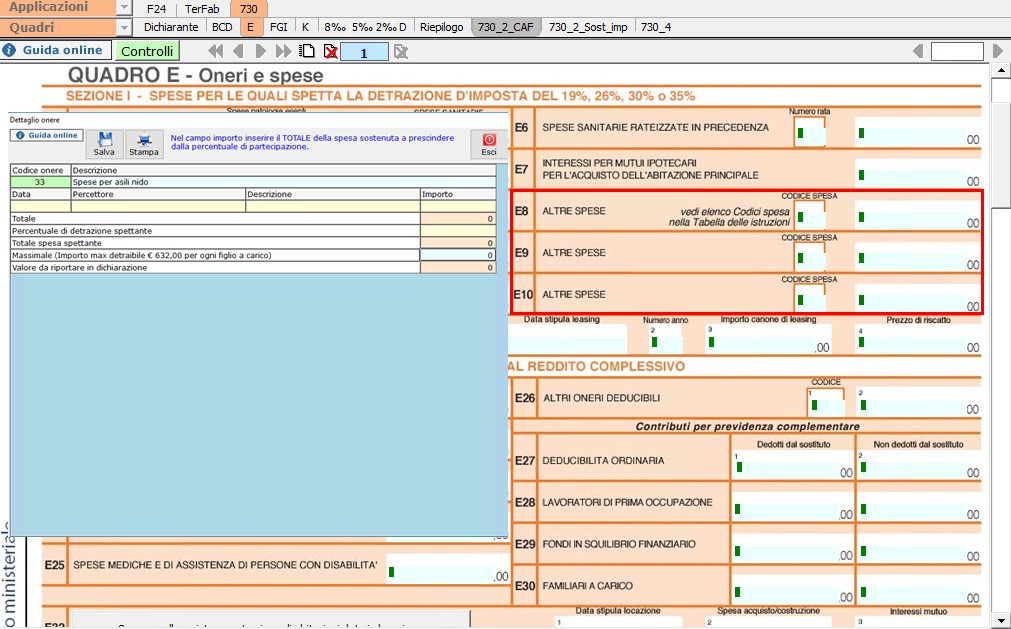
Task: Click Salva floppy disk icon in Dettaglio onere
Action: 104,144
